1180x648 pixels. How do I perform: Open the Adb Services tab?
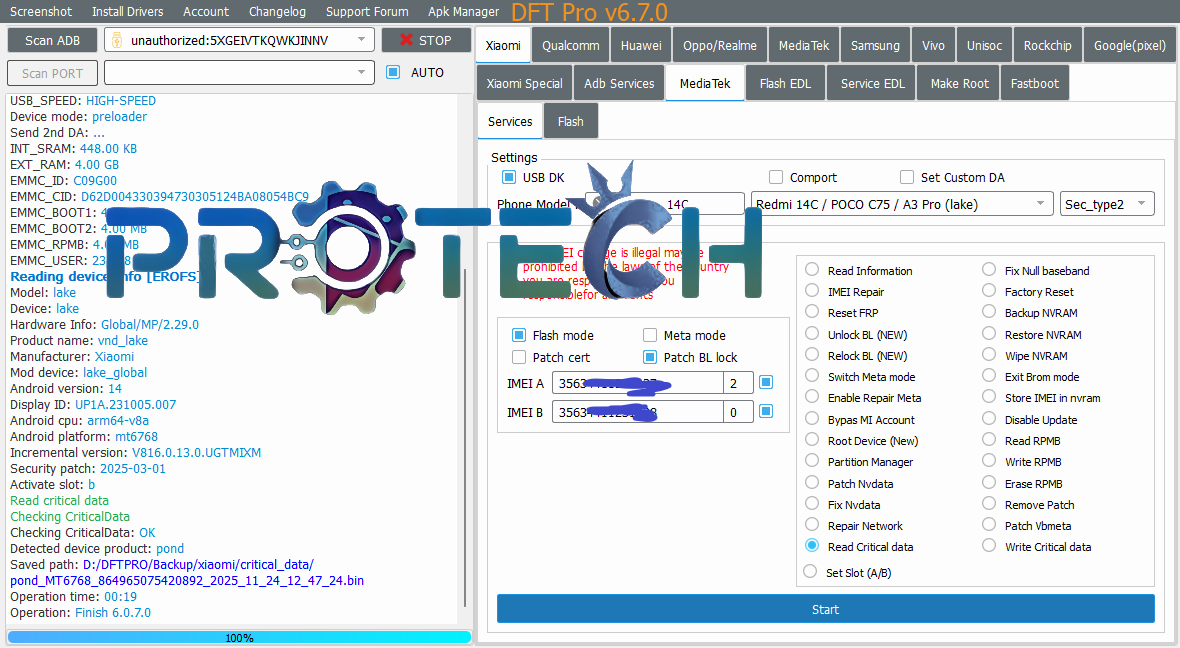[619, 84]
